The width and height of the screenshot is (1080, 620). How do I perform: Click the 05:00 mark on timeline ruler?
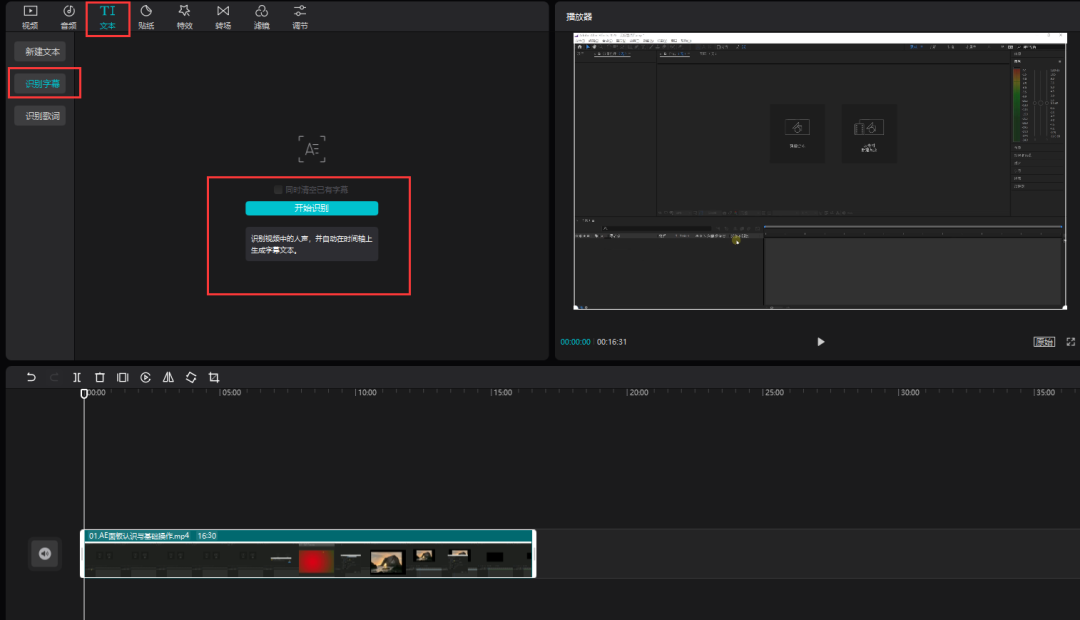pyautogui.click(x=231, y=393)
